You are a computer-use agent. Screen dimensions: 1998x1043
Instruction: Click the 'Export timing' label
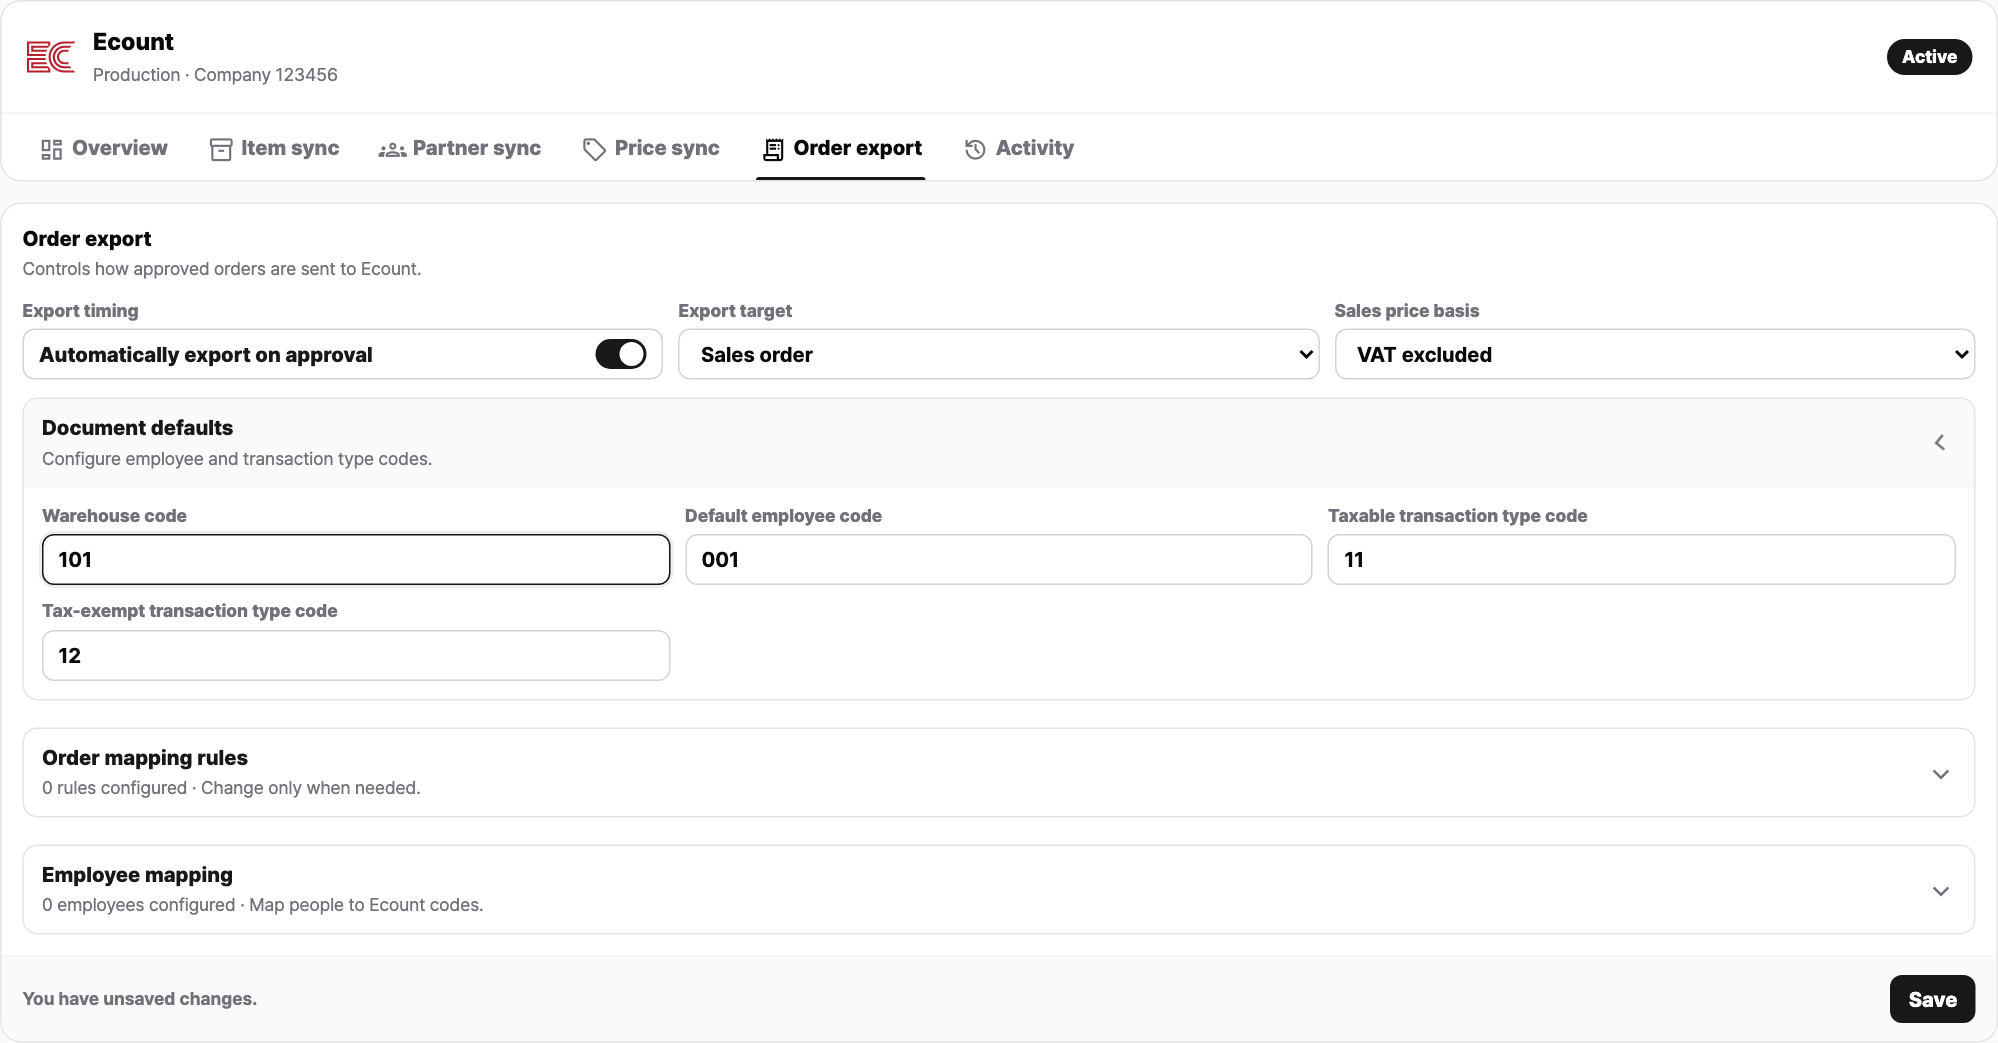pos(81,311)
